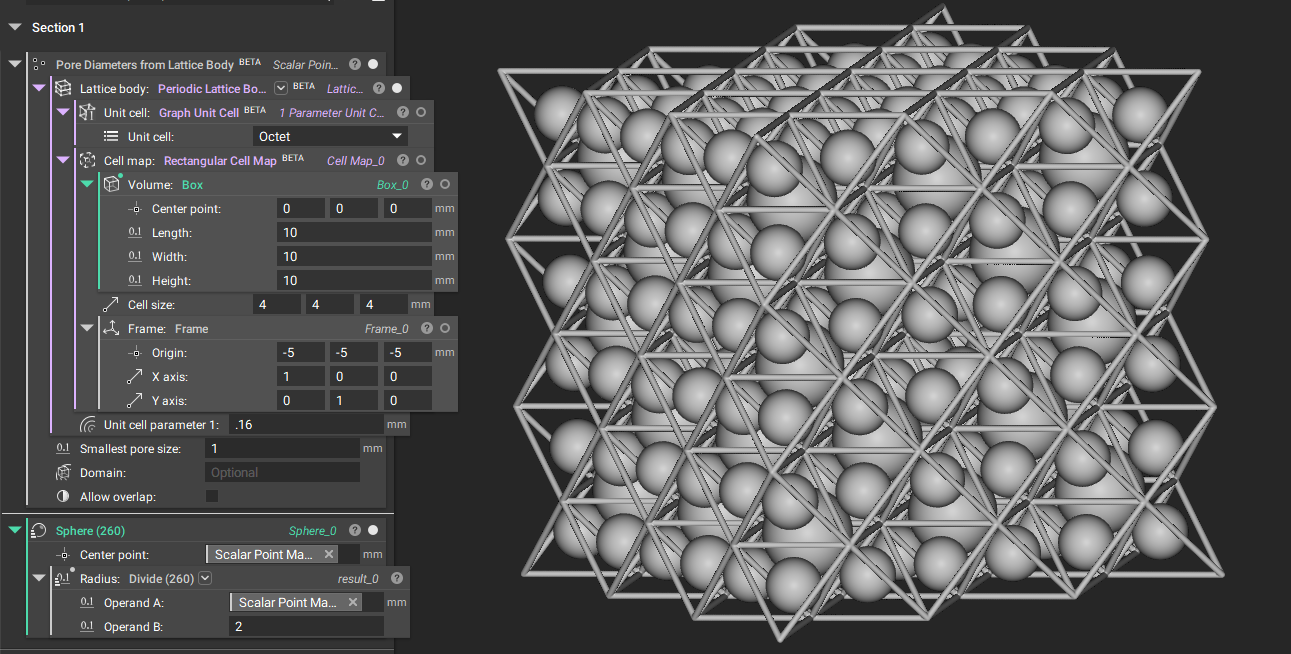Collapse the Graph Unit Cell block
The image size is (1291, 654).
[62, 112]
